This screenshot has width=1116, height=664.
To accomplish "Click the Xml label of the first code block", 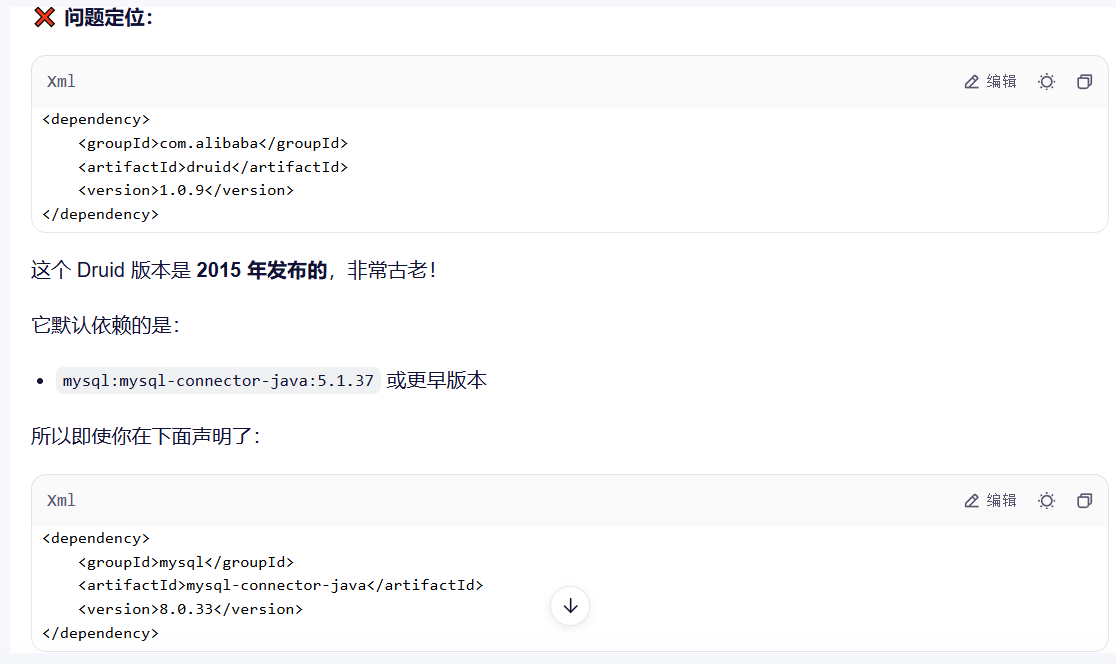I will tap(61, 82).
